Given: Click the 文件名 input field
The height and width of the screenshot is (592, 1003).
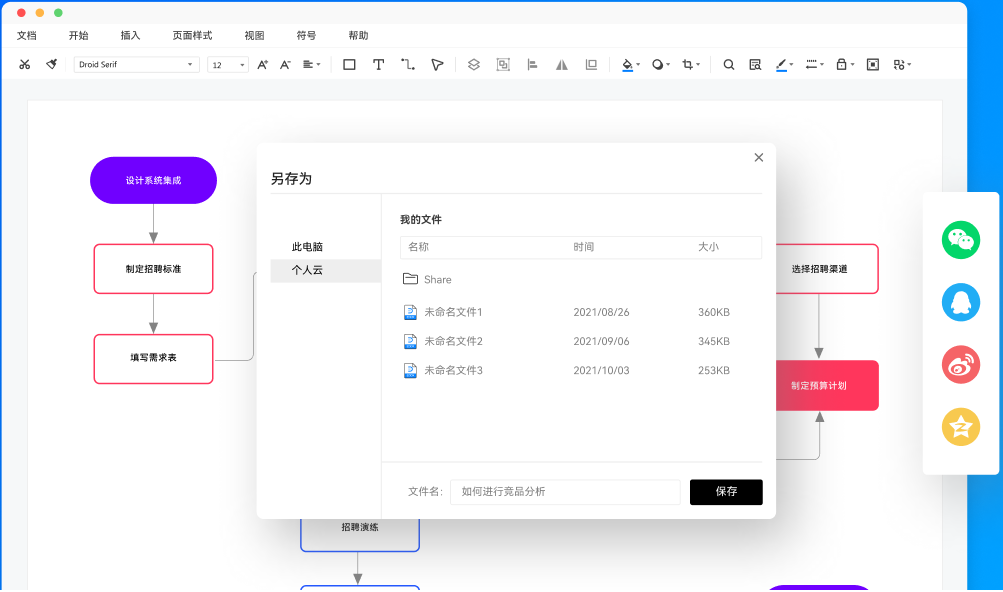Looking at the screenshot, I should pyautogui.click(x=565, y=491).
